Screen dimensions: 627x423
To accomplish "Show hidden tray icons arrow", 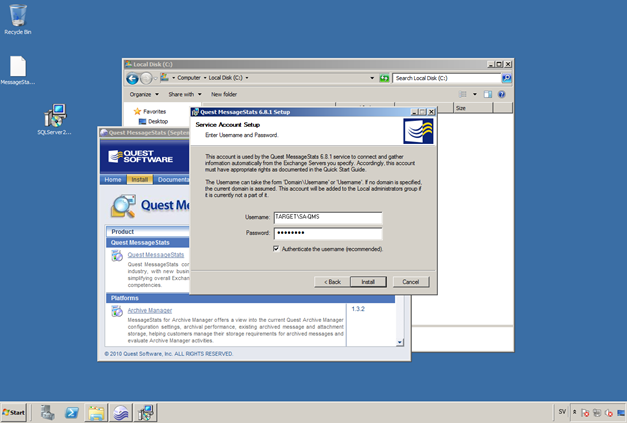I will pos(574,412).
